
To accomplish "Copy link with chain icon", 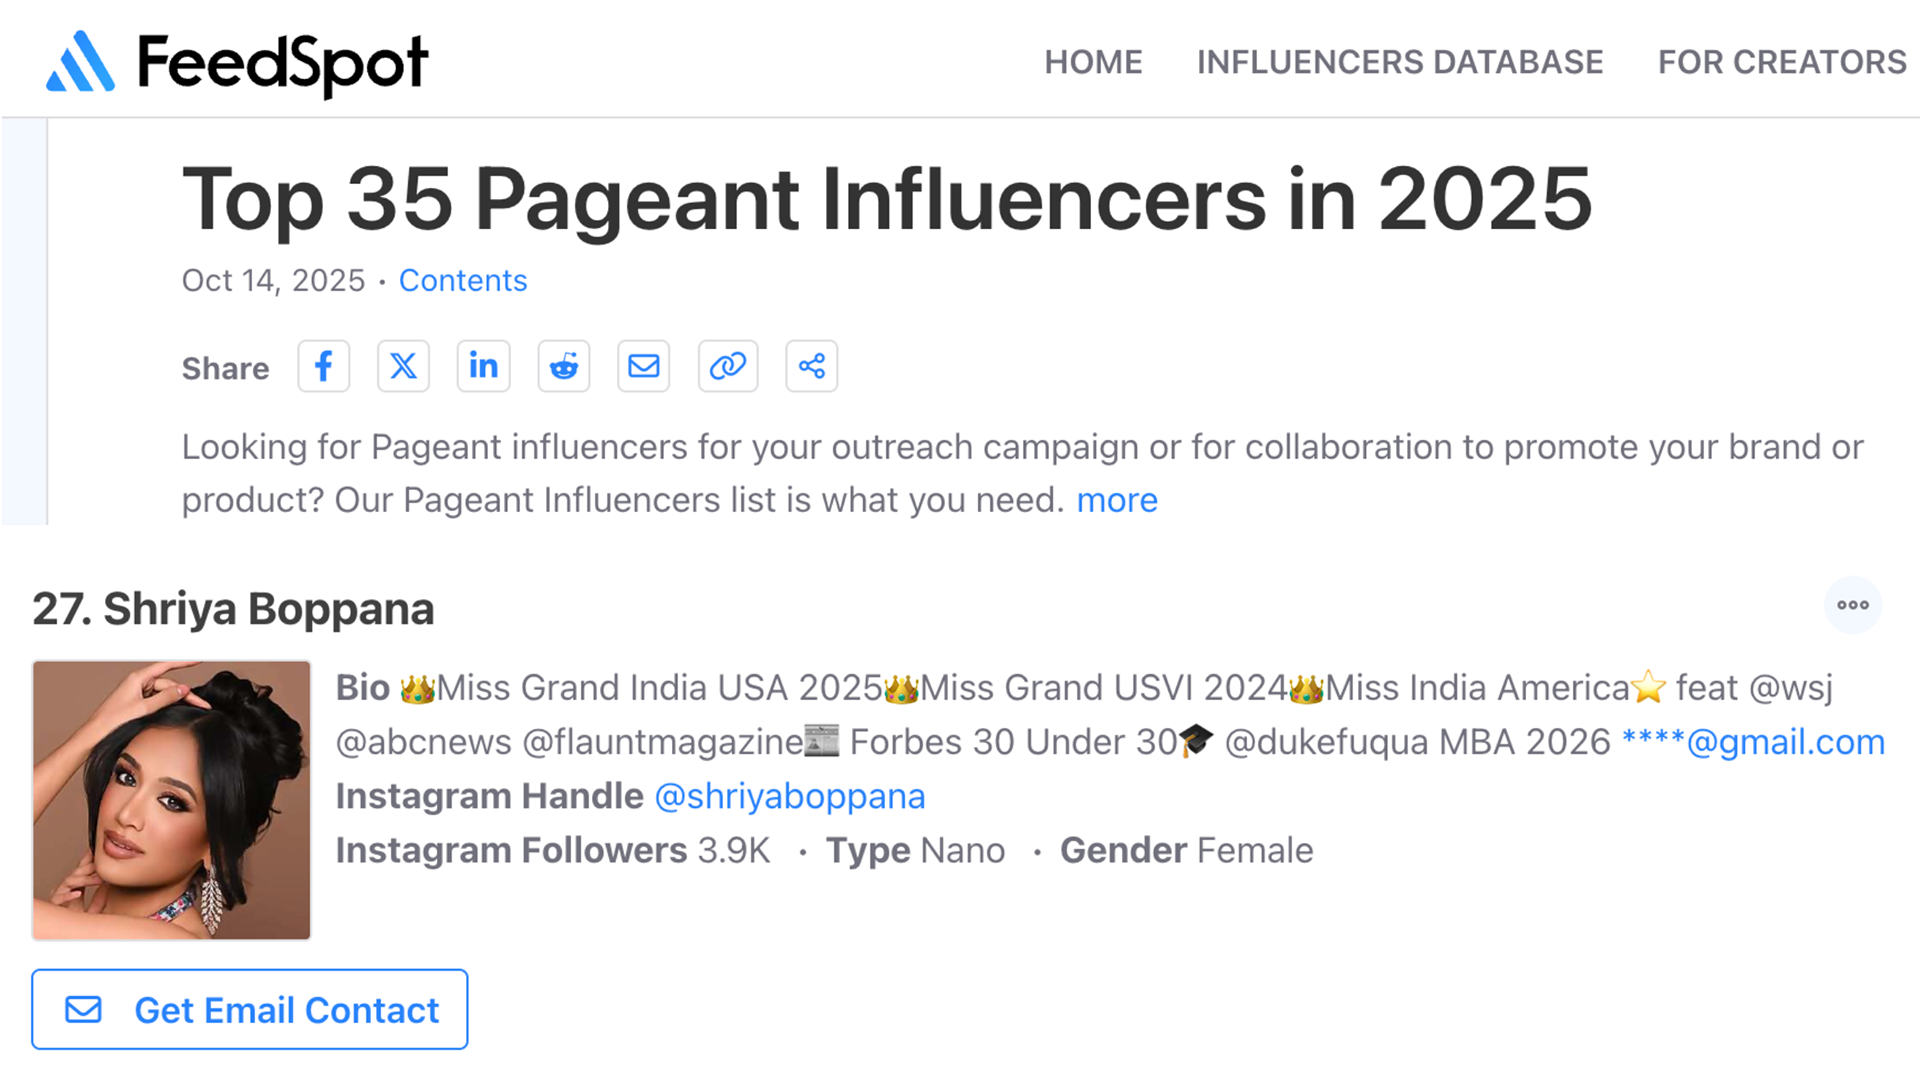I will point(727,366).
